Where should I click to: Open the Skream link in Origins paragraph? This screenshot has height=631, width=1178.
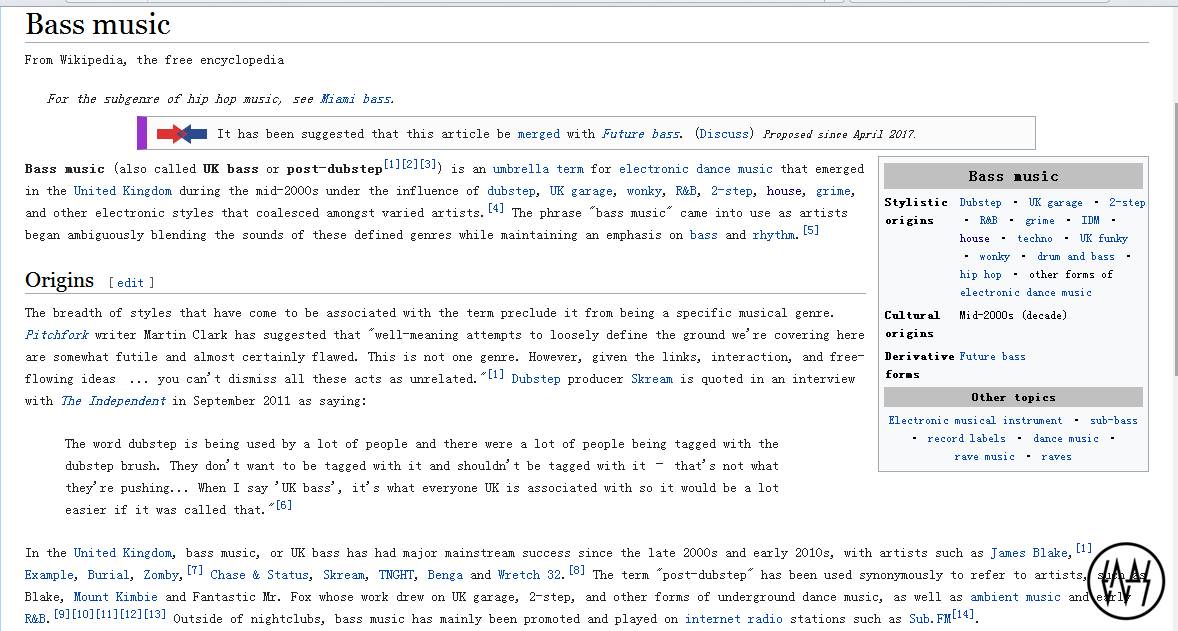651,379
